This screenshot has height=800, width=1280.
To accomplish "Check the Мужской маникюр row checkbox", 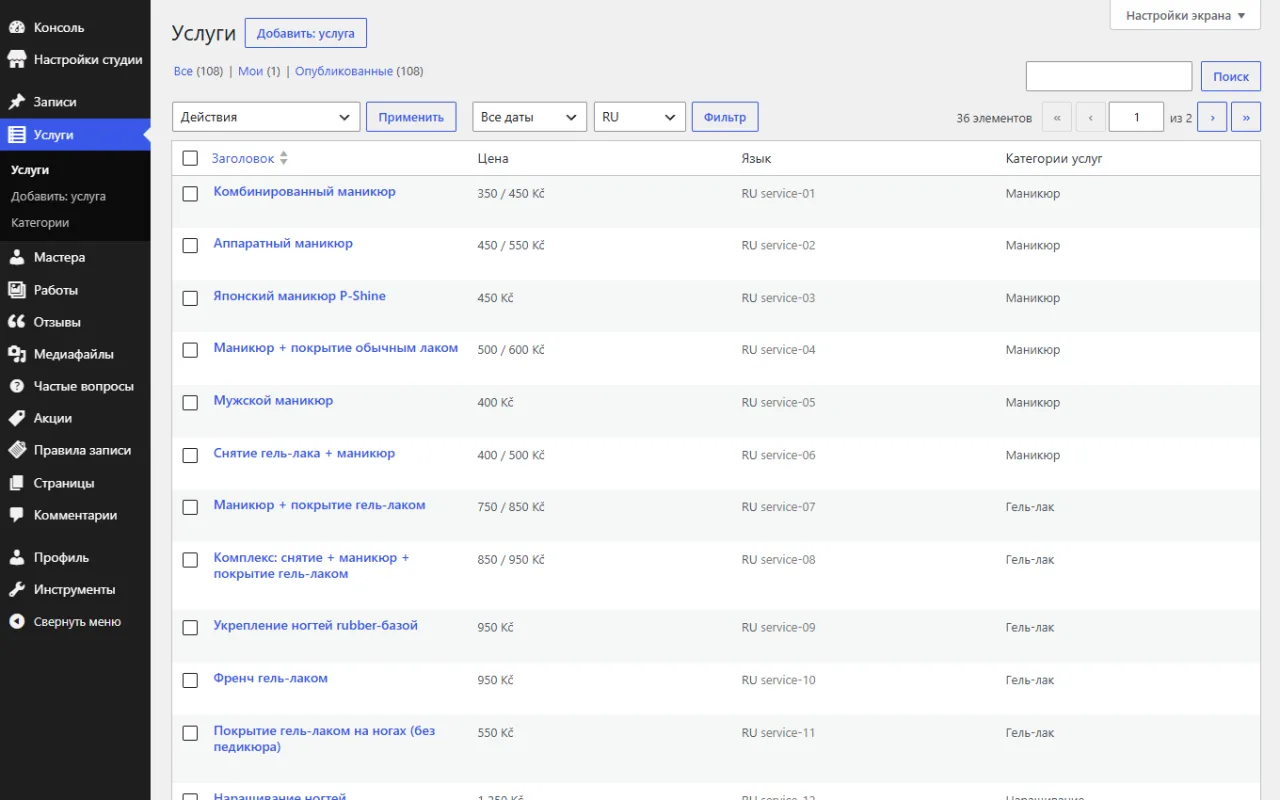I will pyautogui.click(x=190, y=402).
